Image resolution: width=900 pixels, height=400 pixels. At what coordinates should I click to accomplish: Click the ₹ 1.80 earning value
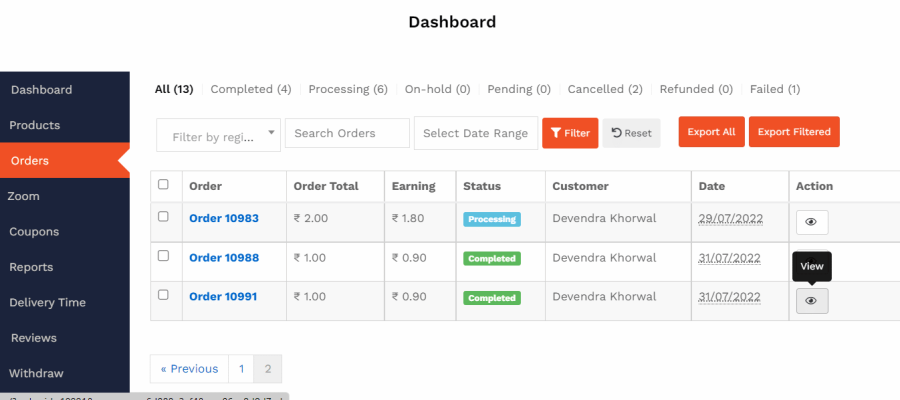click(409, 218)
